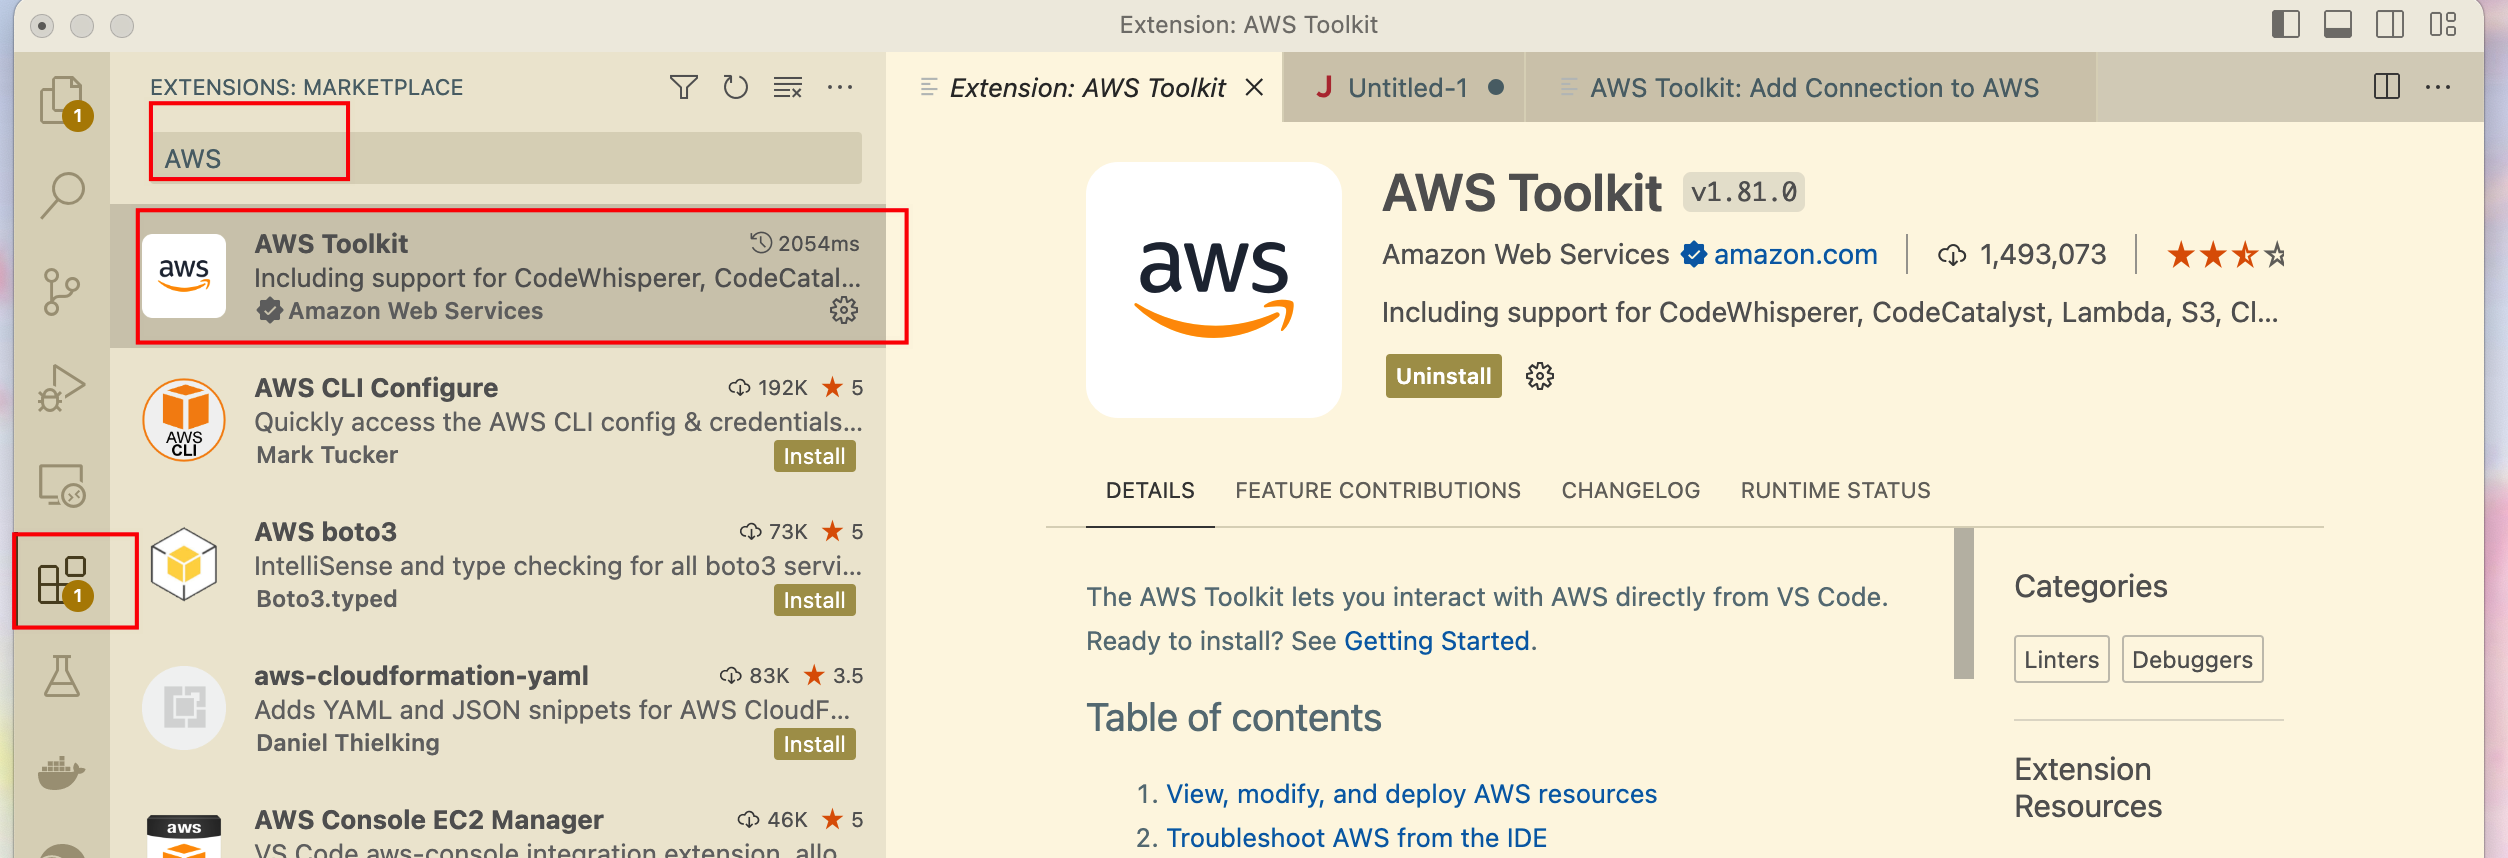Viewport: 2508px width, 858px height.
Task: Open the FEATURE CONTRIBUTIONS tab
Action: point(1378,491)
